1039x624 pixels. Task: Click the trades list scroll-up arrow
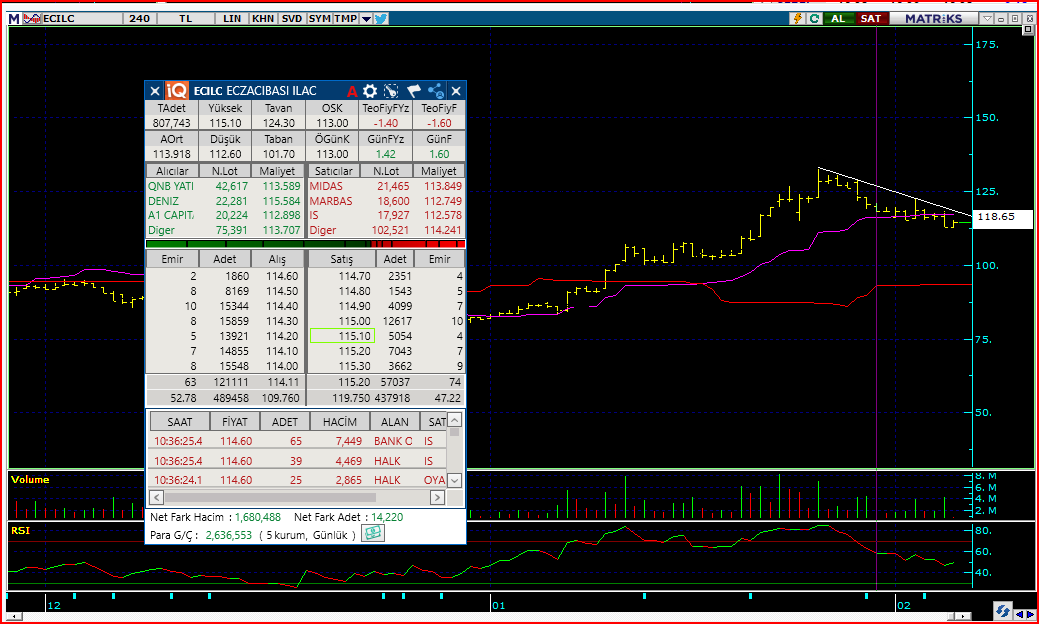455,419
